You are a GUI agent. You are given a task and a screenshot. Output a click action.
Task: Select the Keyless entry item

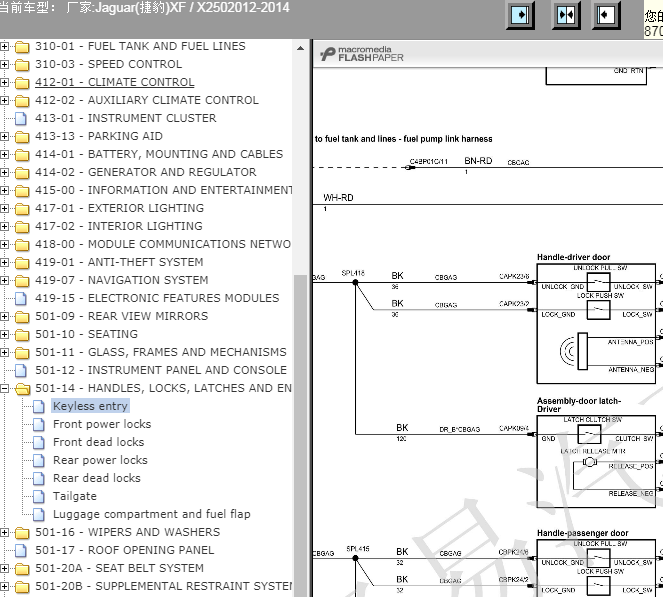pos(90,406)
